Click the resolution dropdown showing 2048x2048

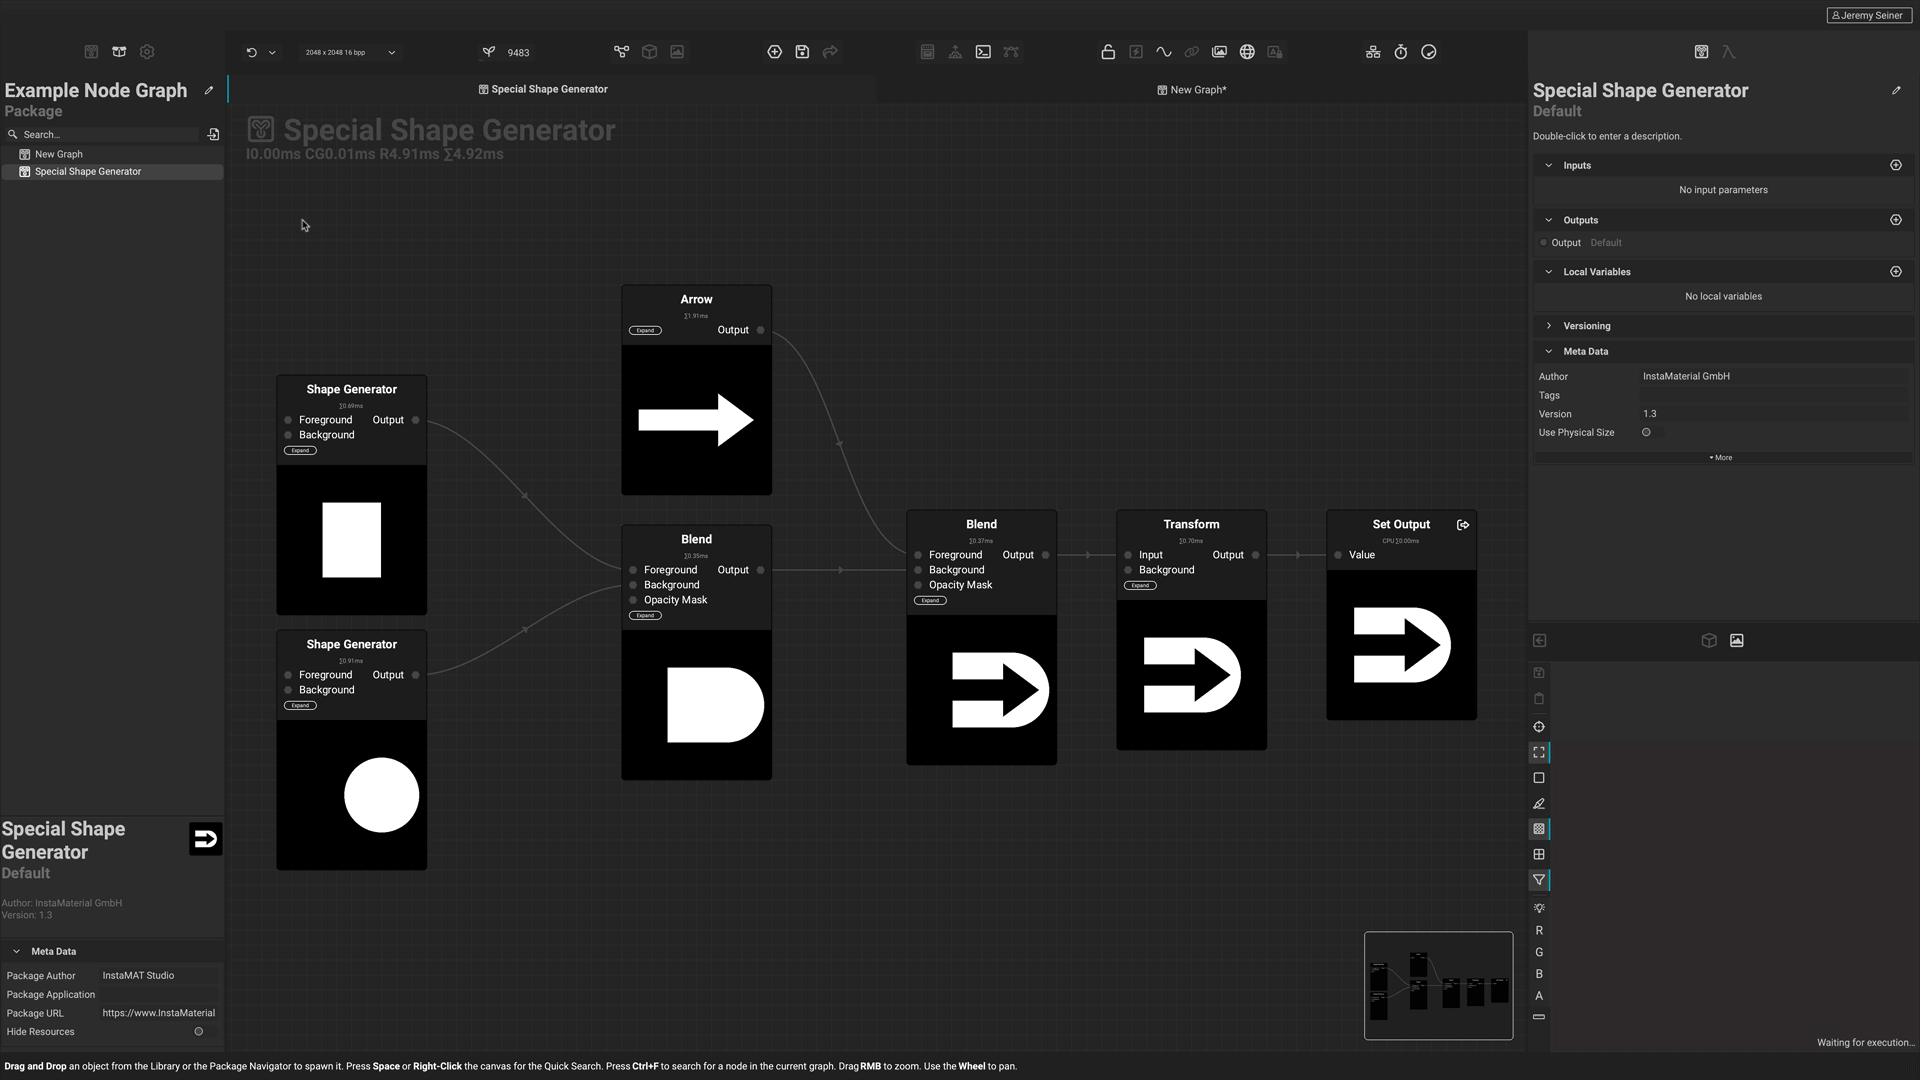[x=348, y=51]
